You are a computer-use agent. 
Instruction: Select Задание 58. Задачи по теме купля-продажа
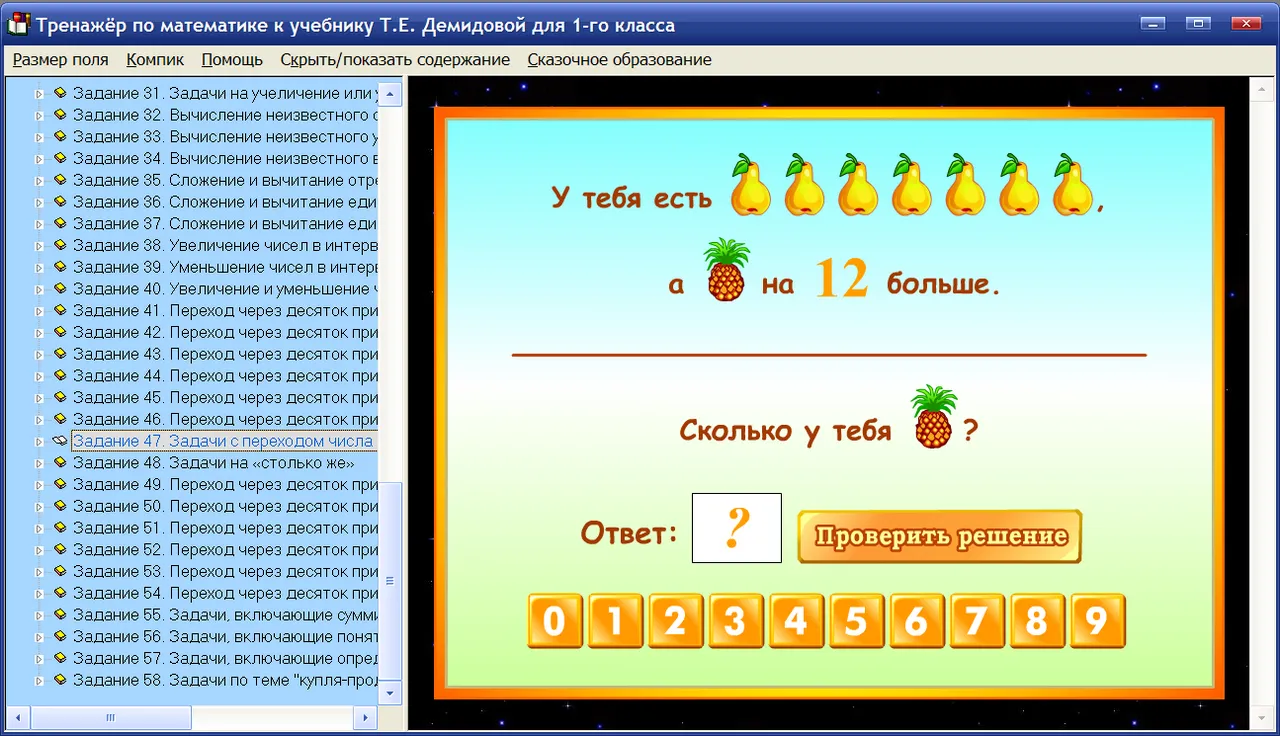click(225, 681)
